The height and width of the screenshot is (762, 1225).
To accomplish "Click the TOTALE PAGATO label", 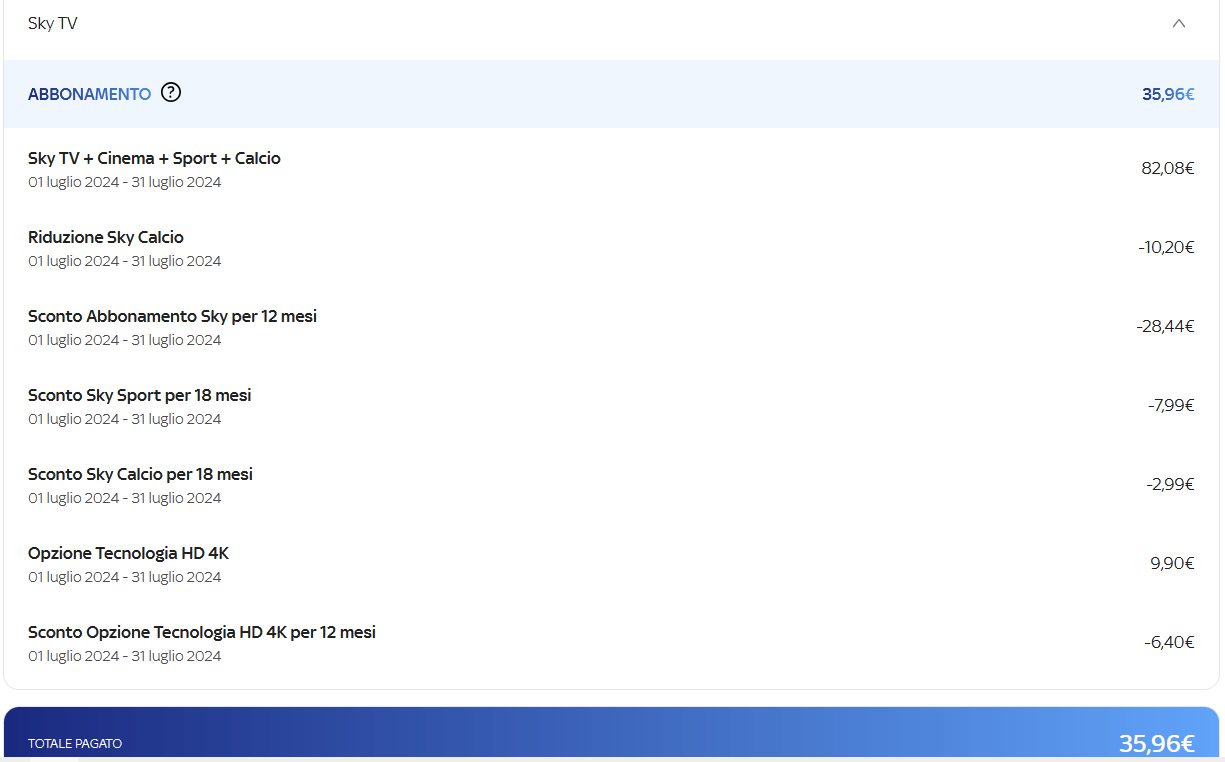I will [75, 744].
